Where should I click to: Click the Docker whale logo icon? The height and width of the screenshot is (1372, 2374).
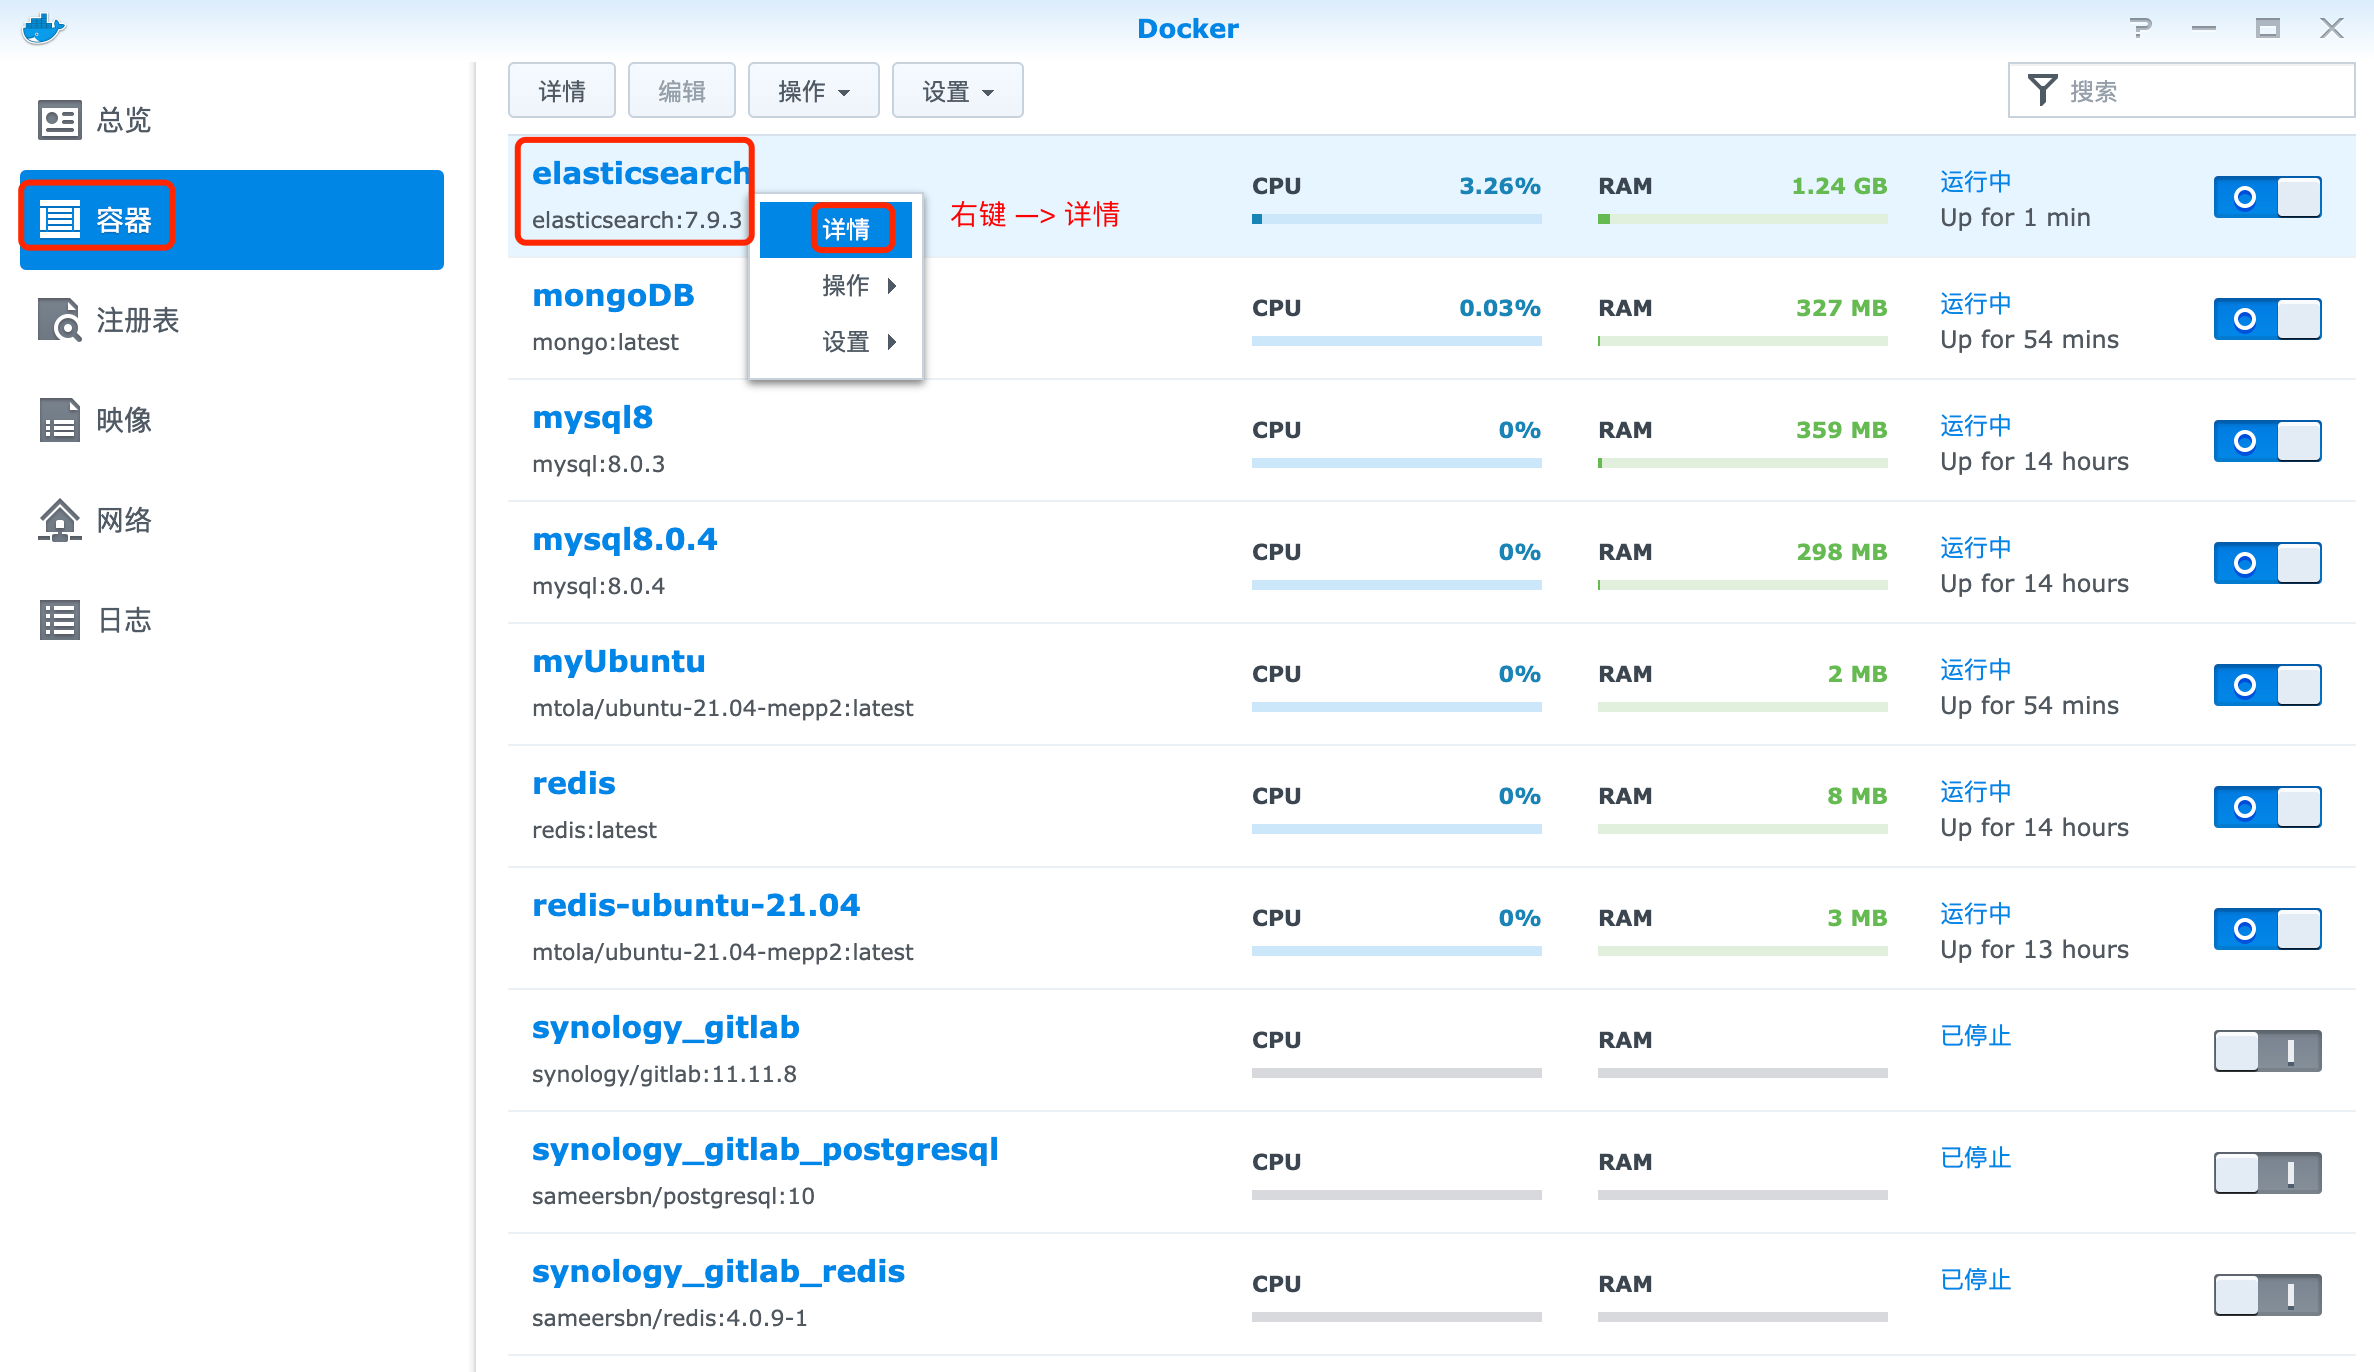tap(43, 28)
